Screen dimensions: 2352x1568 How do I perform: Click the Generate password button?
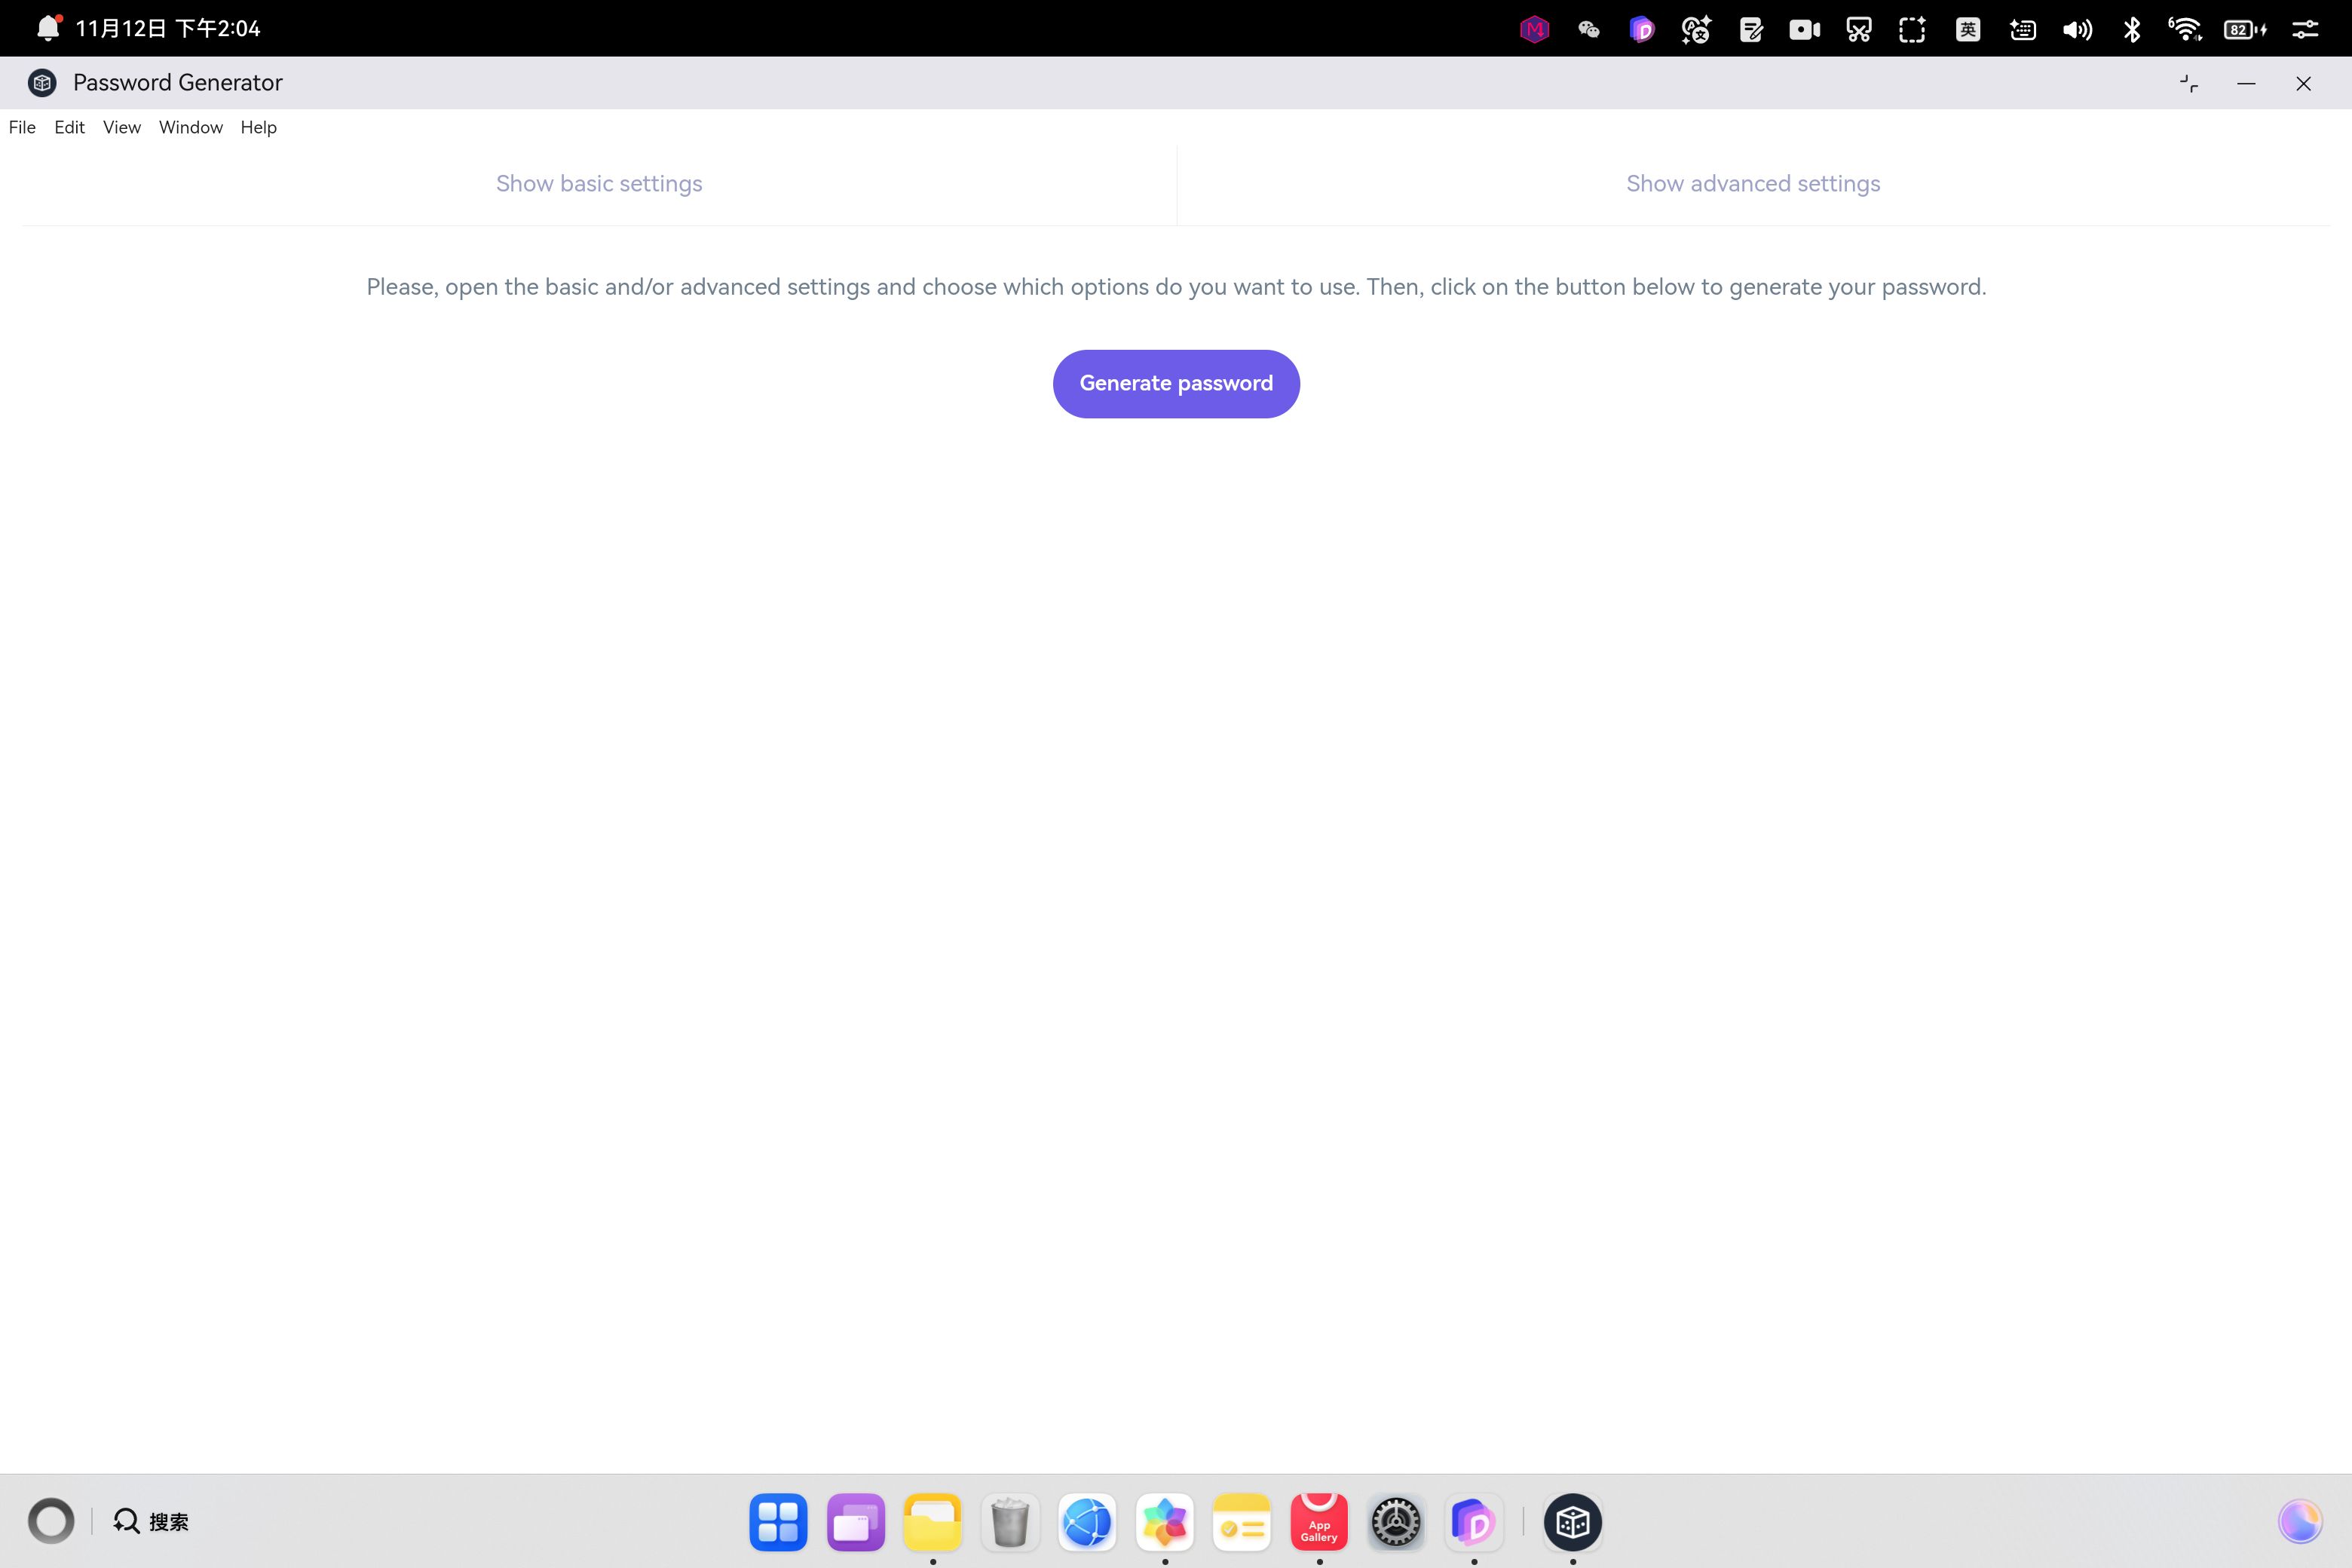pyautogui.click(x=1176, y=384)
